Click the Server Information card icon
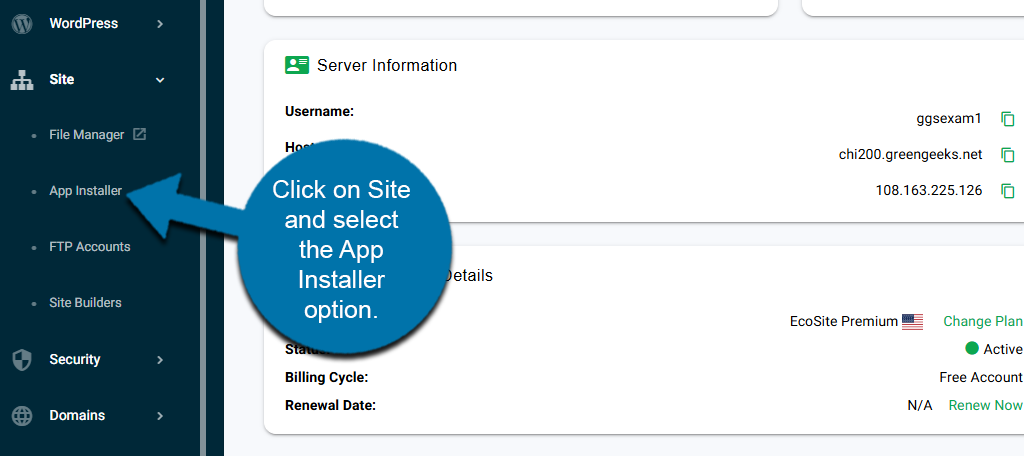 pyautogui.click(x=297, y=65)
